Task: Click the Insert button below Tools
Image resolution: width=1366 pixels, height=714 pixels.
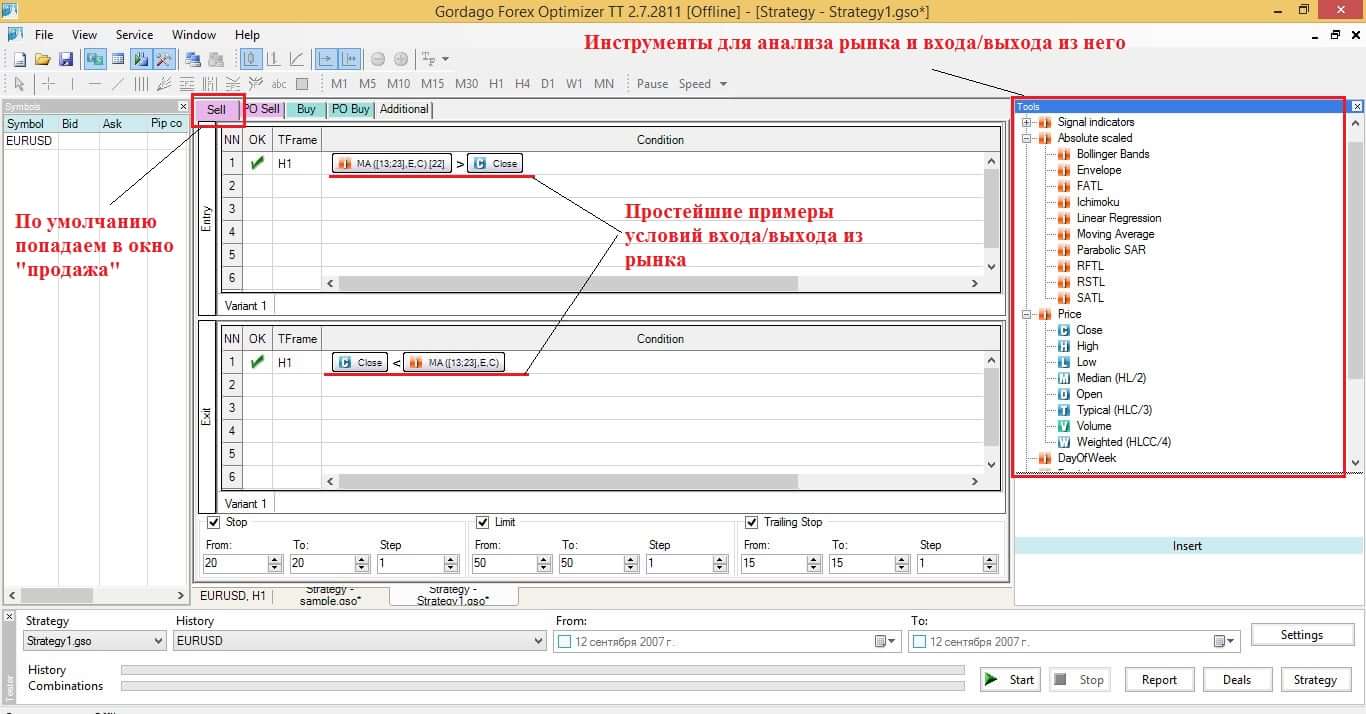Action: pos(1187,546)
